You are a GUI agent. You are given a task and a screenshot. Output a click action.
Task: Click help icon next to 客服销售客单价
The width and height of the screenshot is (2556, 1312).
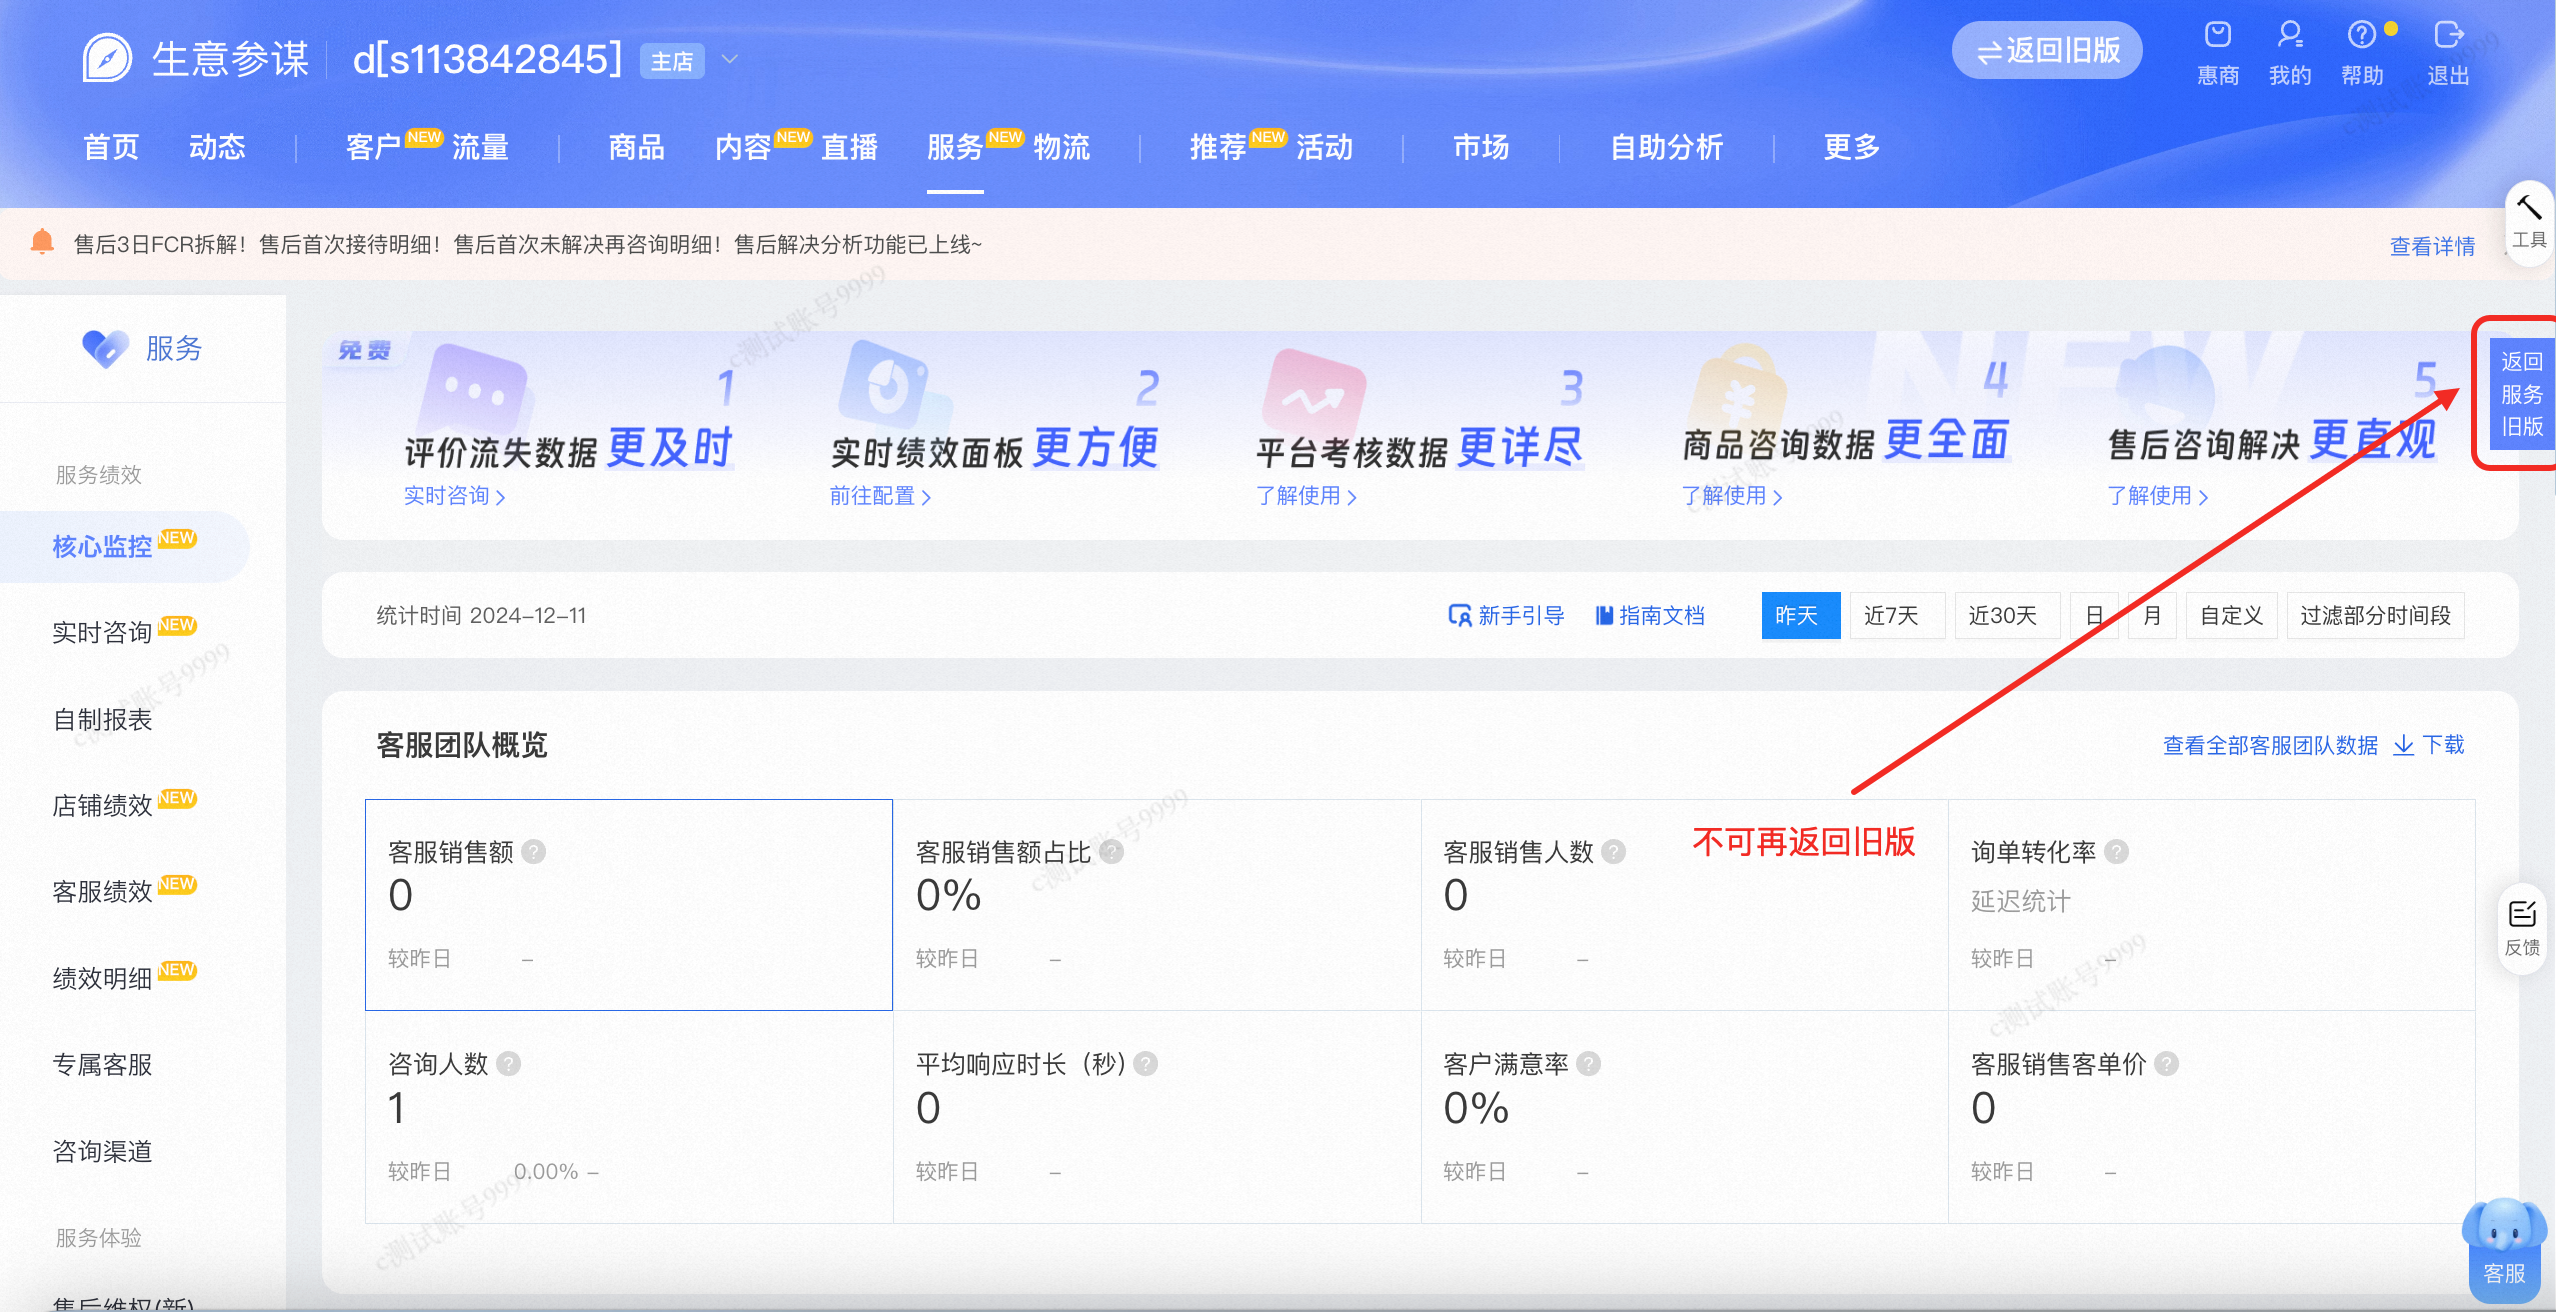click(2166, 1064)
